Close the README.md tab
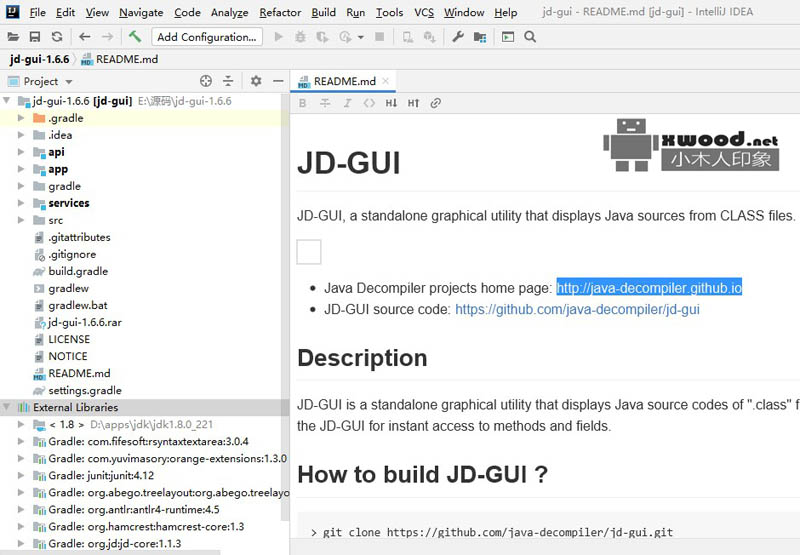 click(386, 81)
